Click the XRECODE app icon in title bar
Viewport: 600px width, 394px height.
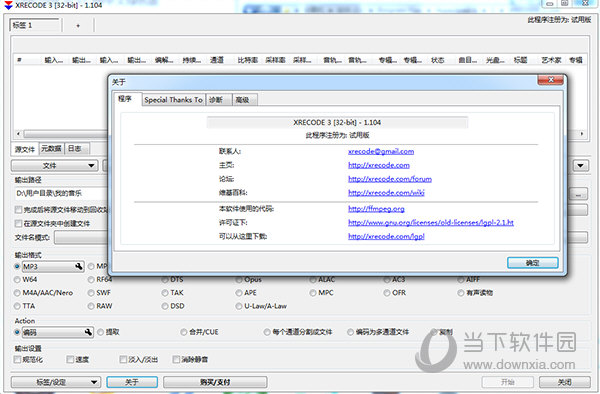click(x=8, y=5)
